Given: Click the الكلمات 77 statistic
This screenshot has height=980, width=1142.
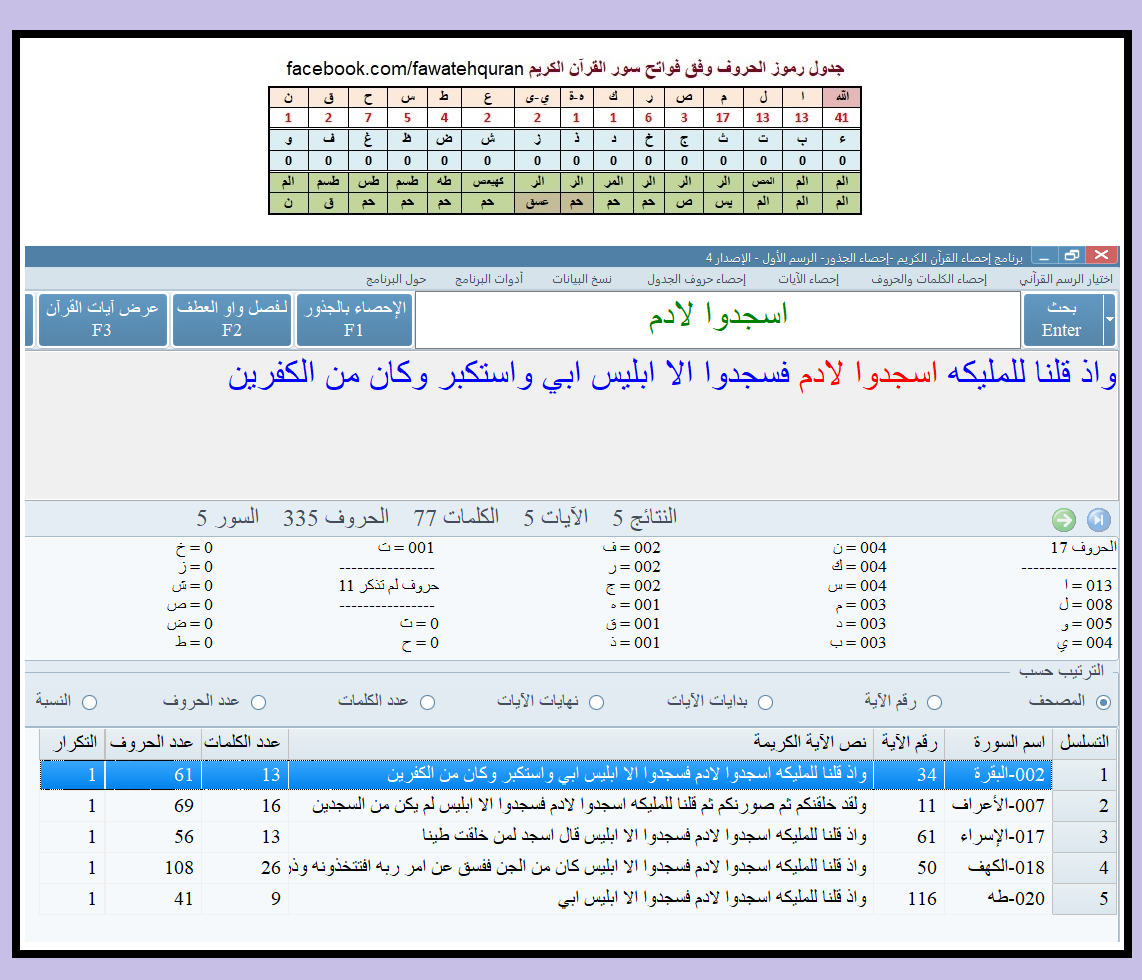Looking at the screenshot, I should click(456, 518).
